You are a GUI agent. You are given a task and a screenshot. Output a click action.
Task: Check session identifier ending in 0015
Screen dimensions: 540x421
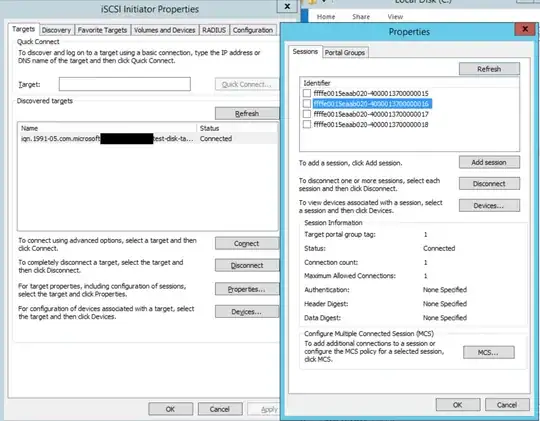coord(307,93)
